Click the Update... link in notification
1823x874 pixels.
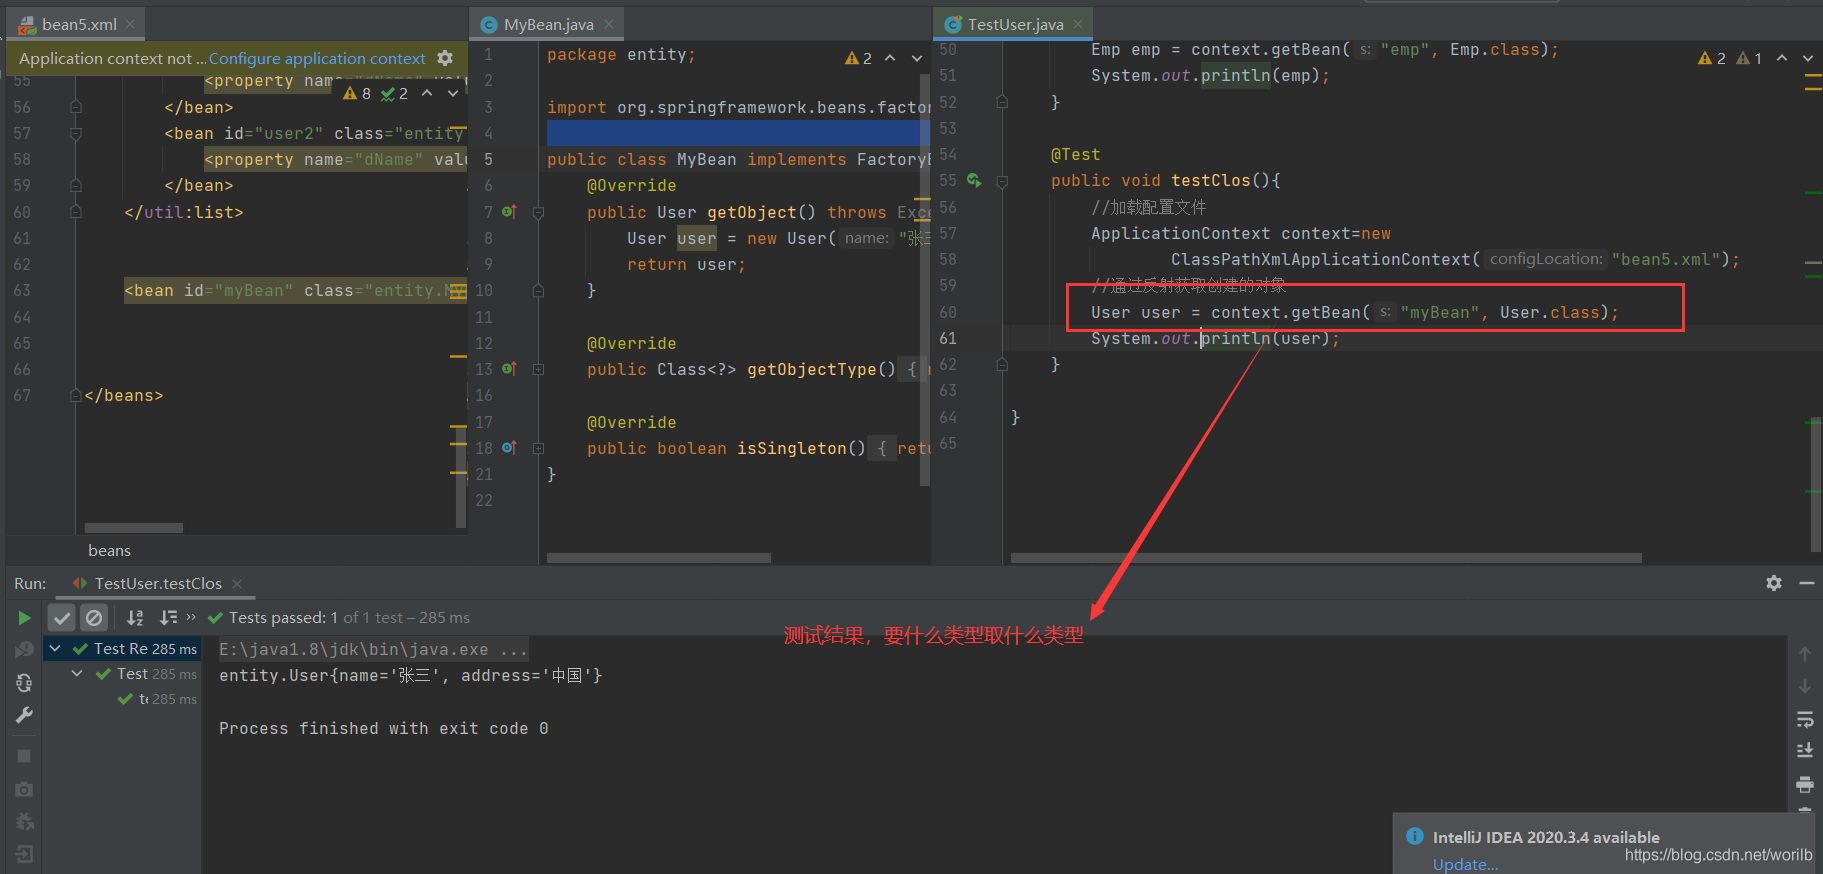click(1465, 864)
